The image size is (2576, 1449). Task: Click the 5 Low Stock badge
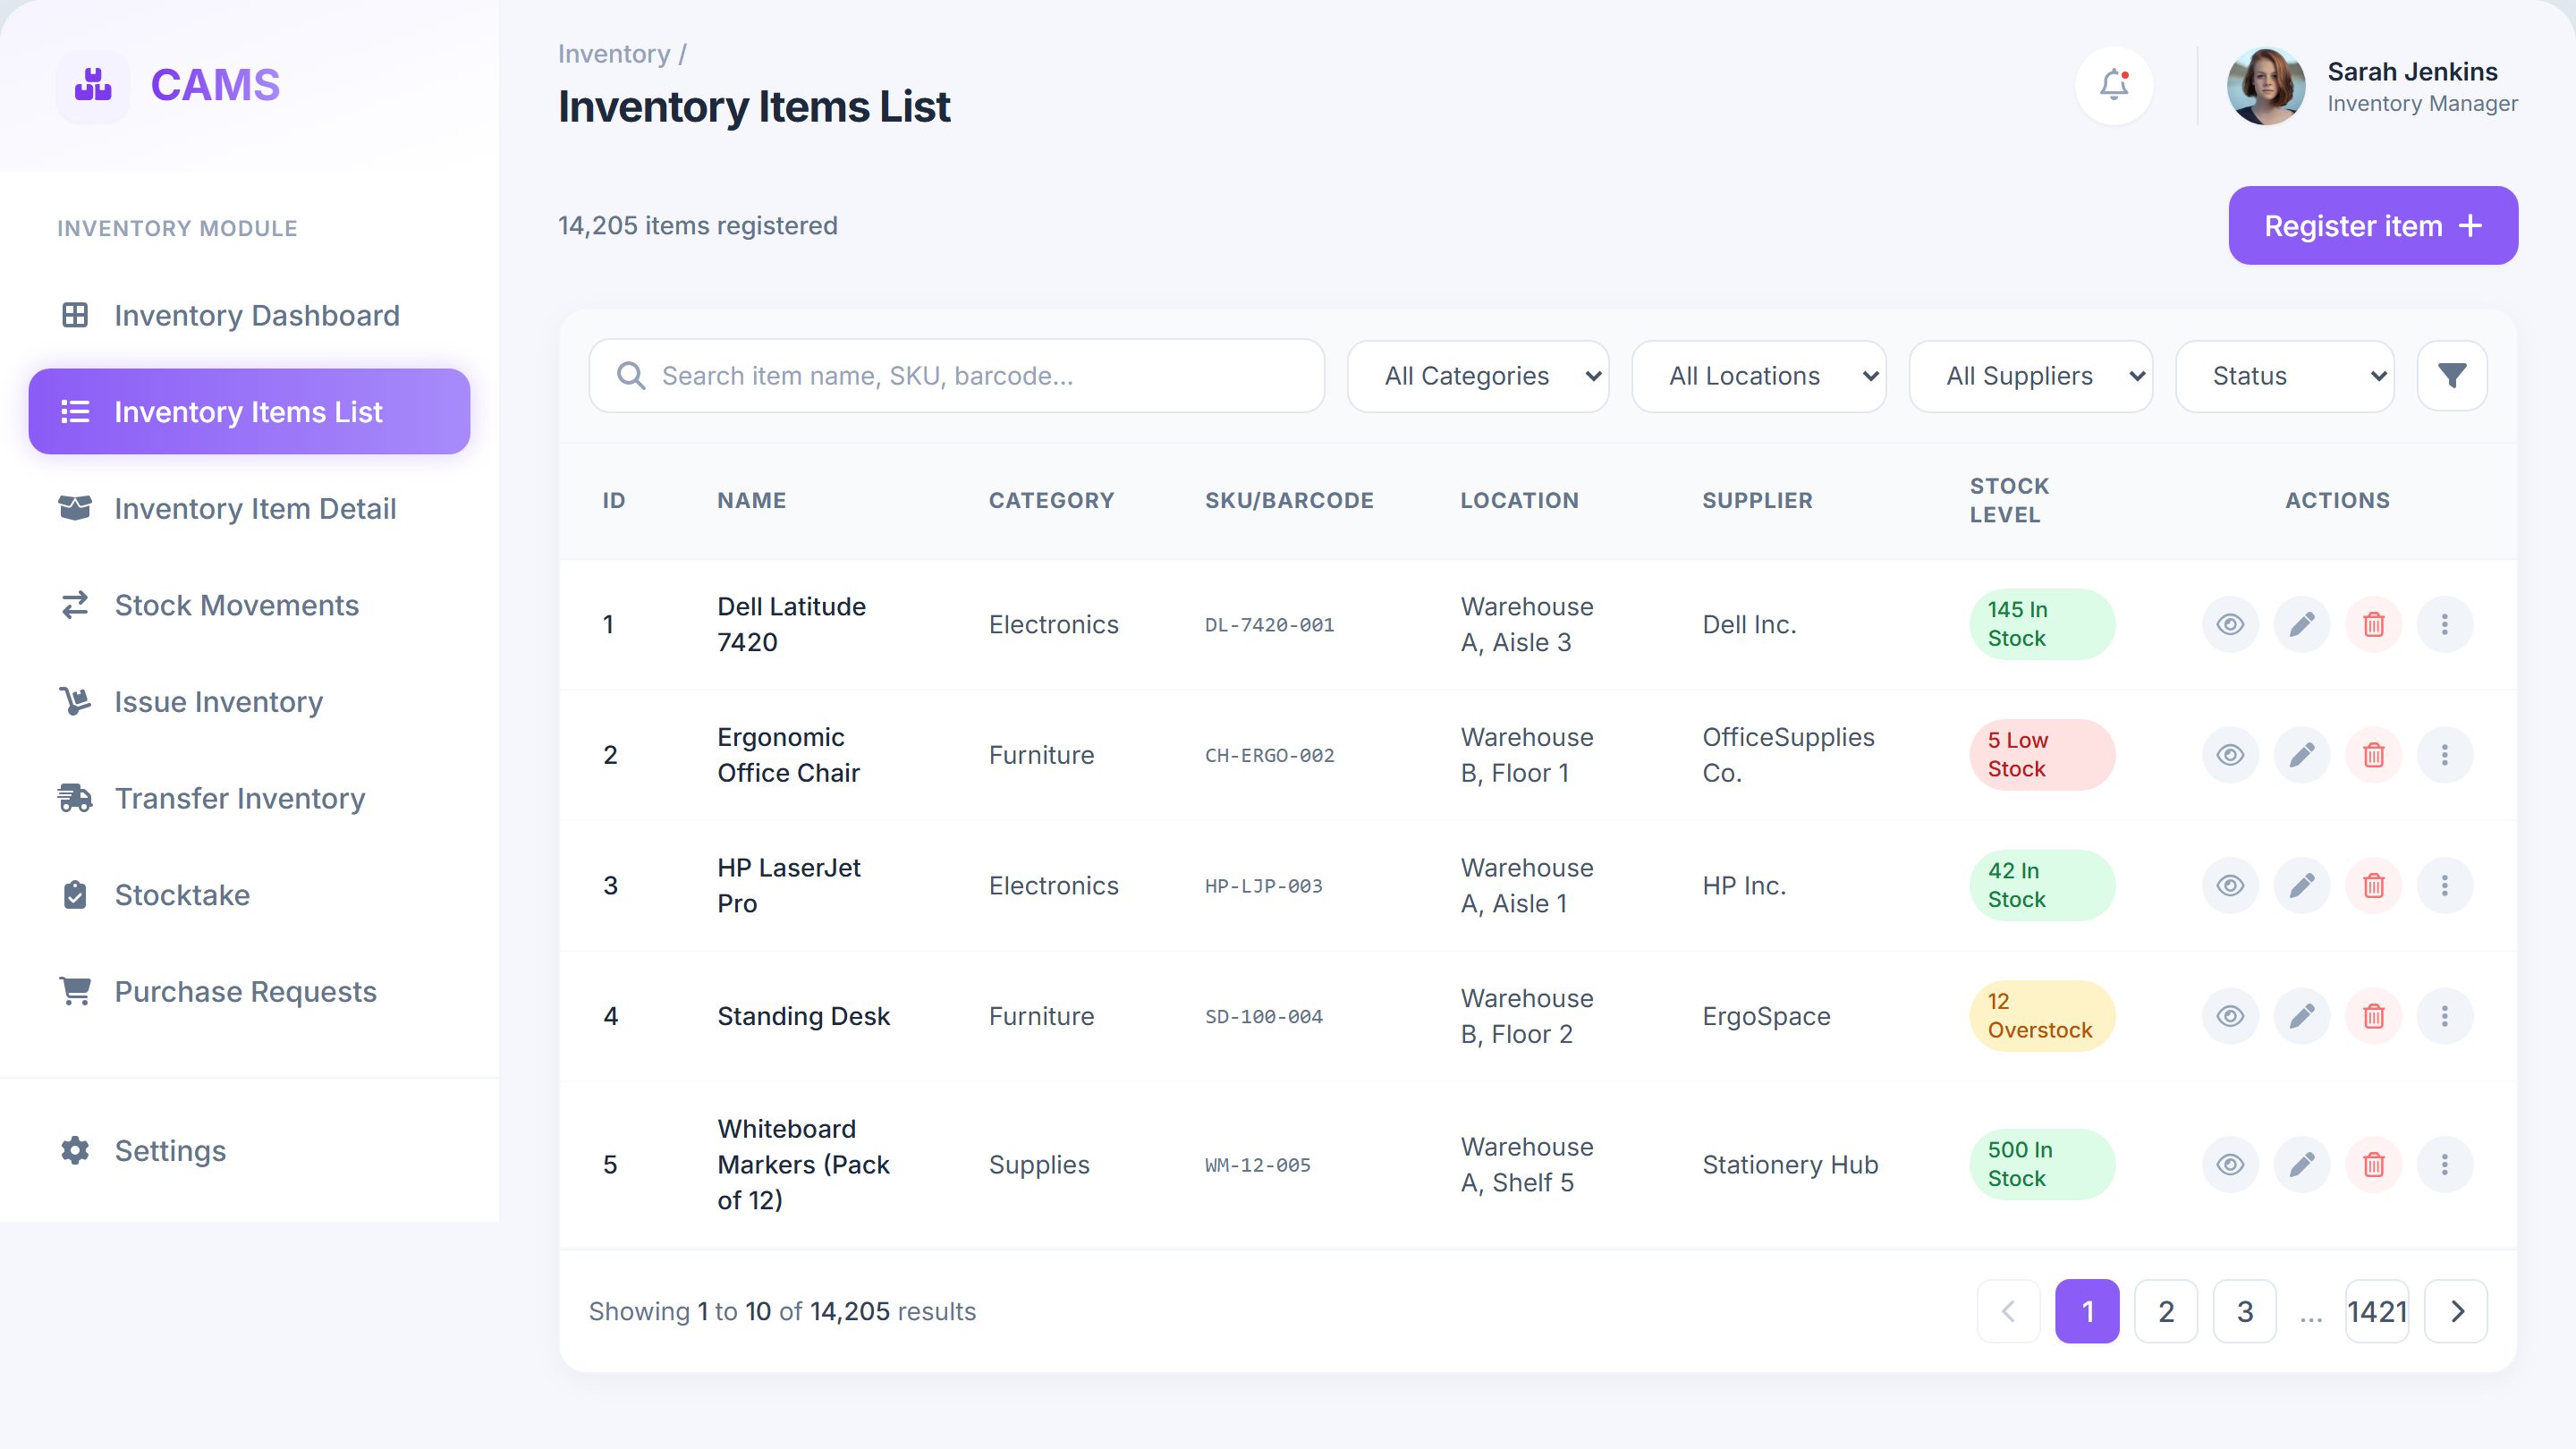[2042, 755]
